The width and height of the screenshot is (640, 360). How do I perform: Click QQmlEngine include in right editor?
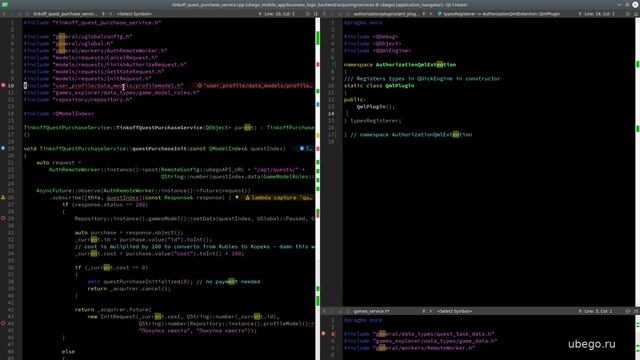378,51
